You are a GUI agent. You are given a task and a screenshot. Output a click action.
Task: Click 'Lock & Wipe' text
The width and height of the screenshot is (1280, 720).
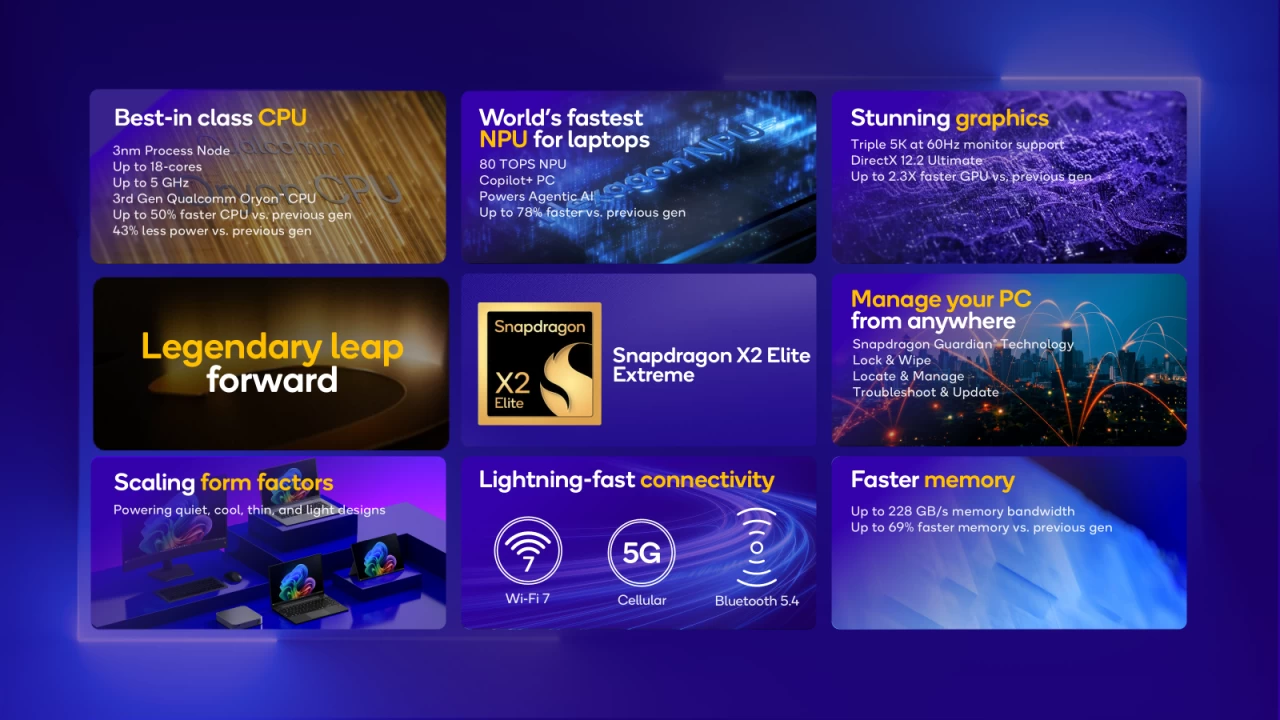pyautogui.click(x=892, y=360)
